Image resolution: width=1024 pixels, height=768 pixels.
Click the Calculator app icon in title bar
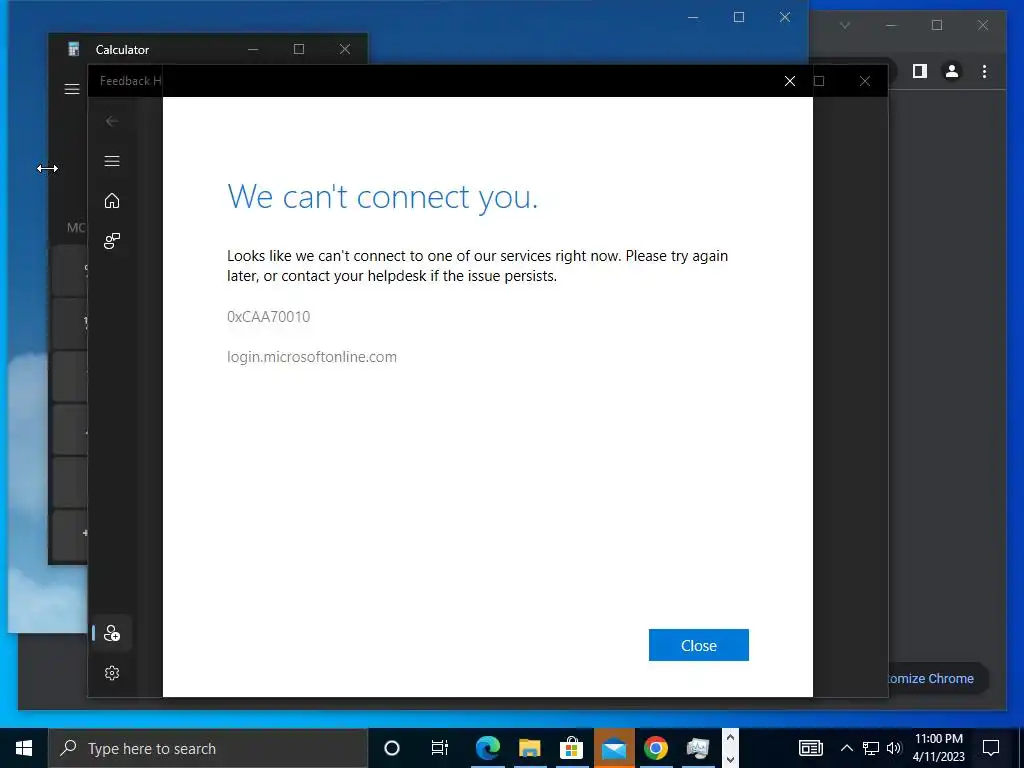(74, 49)
